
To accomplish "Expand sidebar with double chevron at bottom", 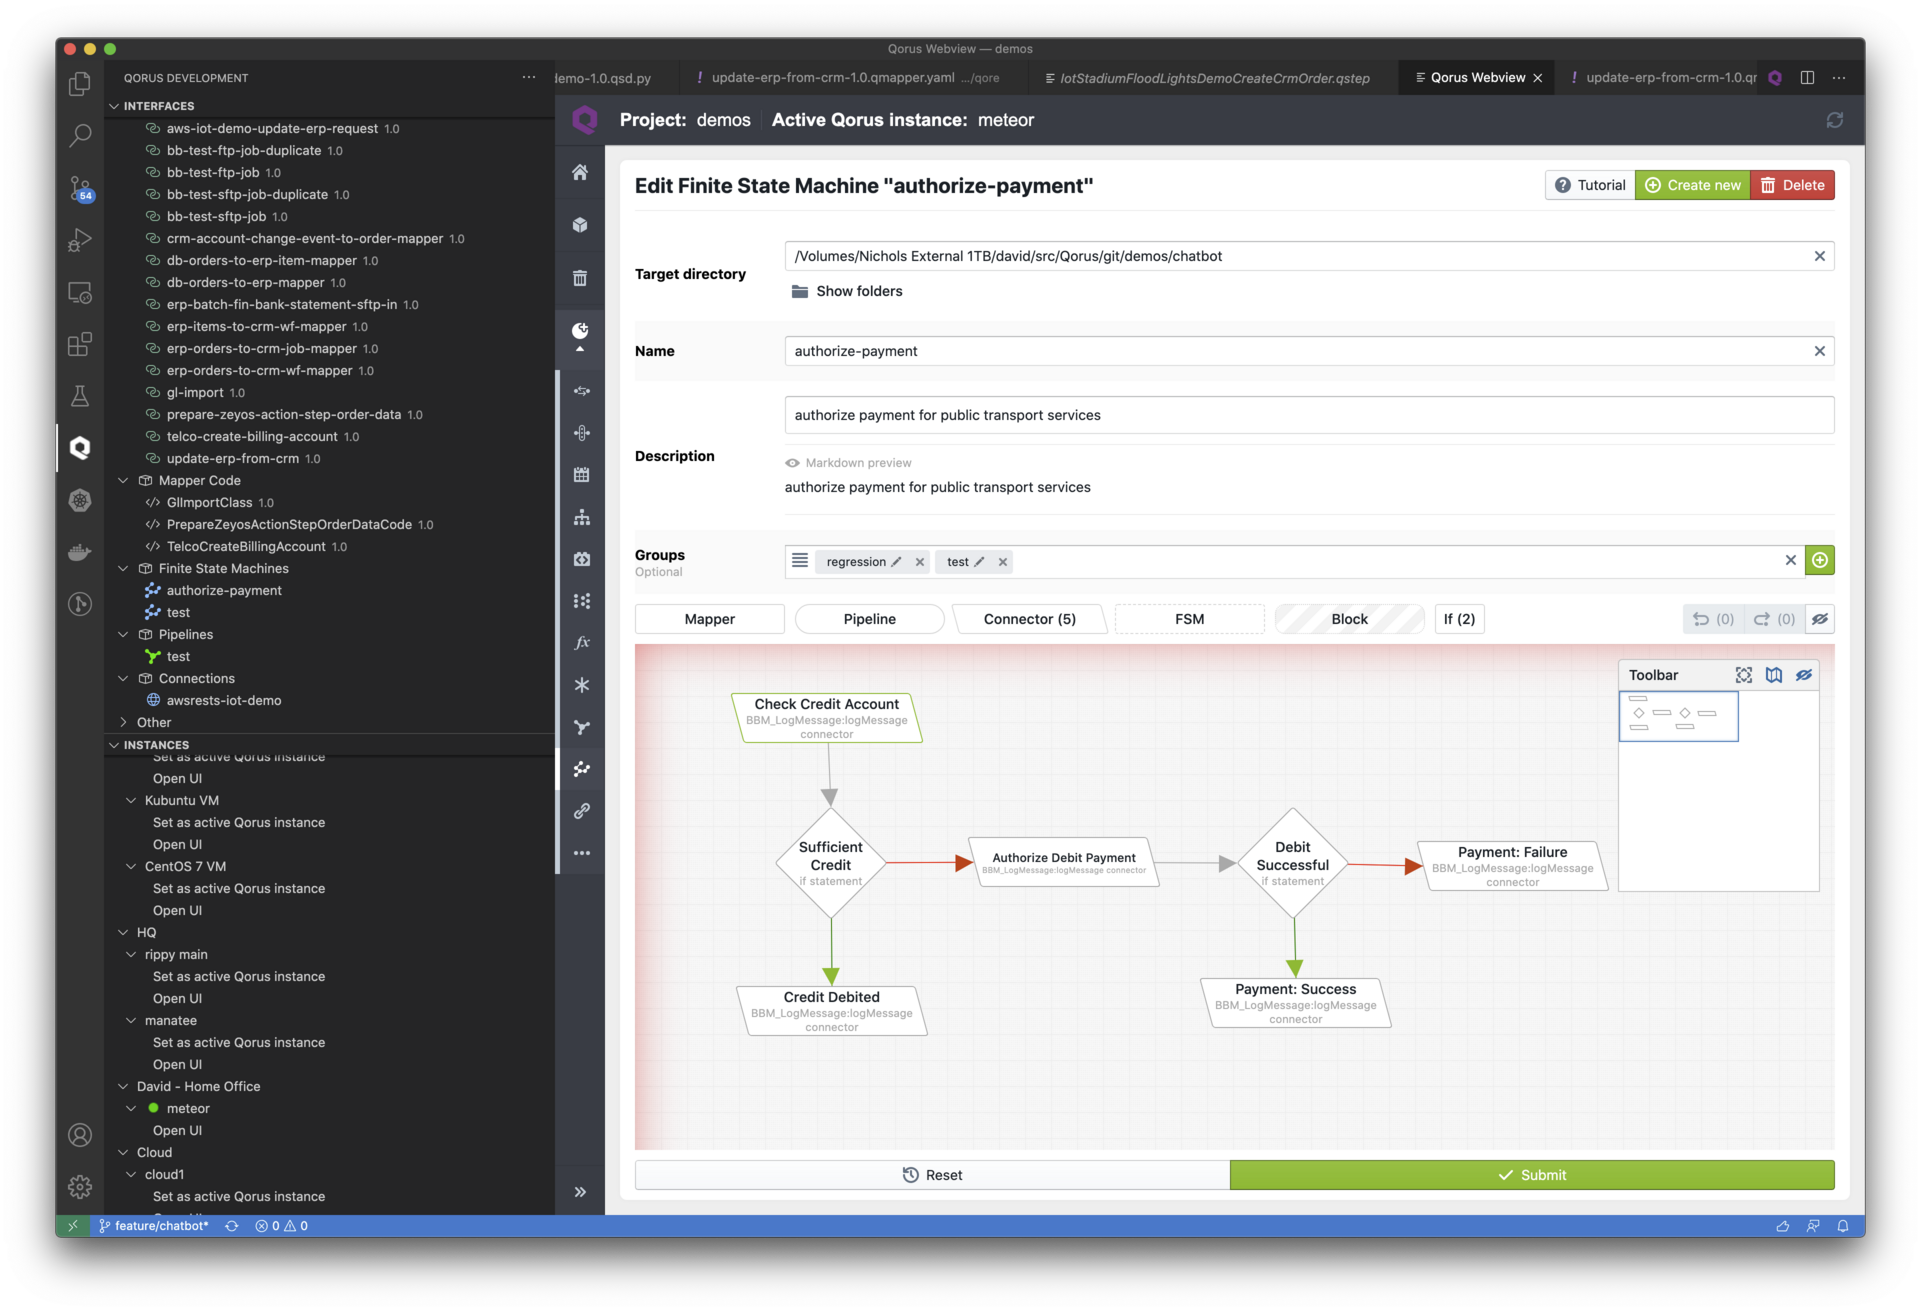I will 580,1191.
